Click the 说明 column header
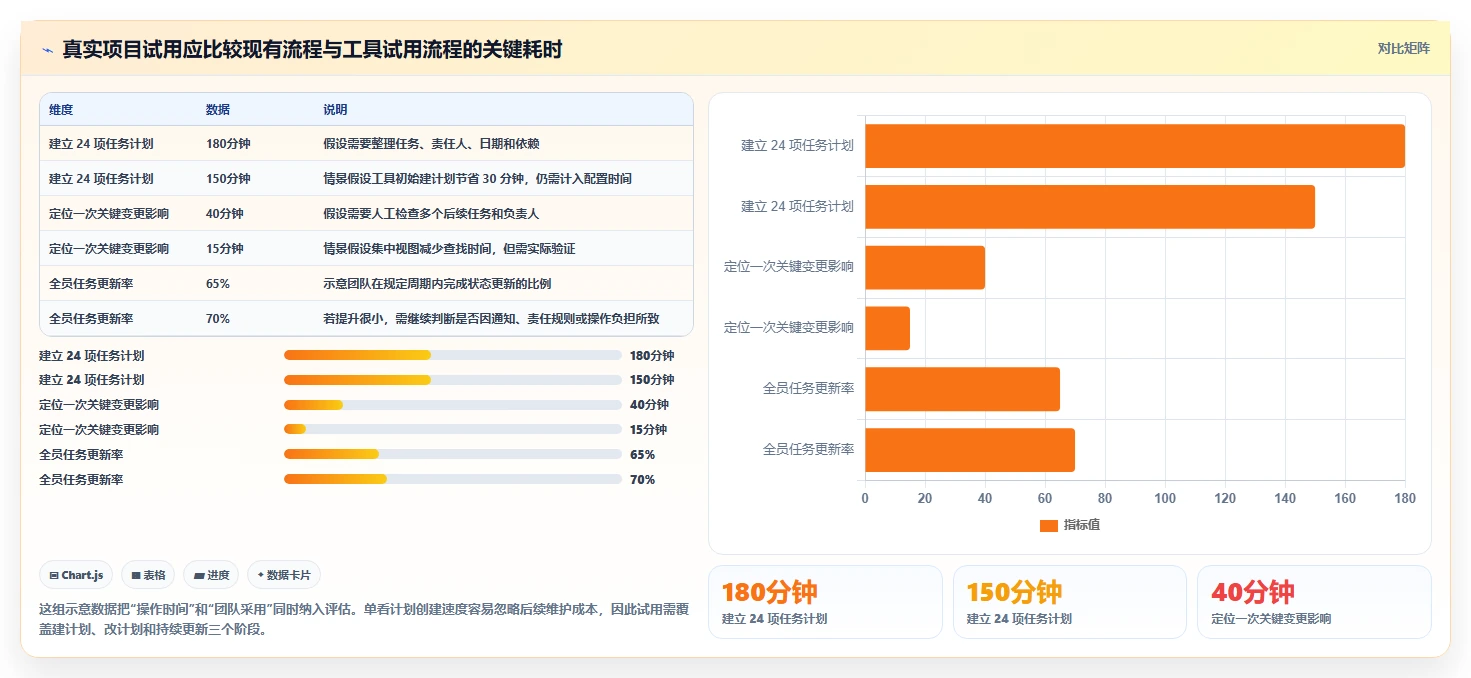The width and height of the screenshot is (1471, 678). coord(335,110)
